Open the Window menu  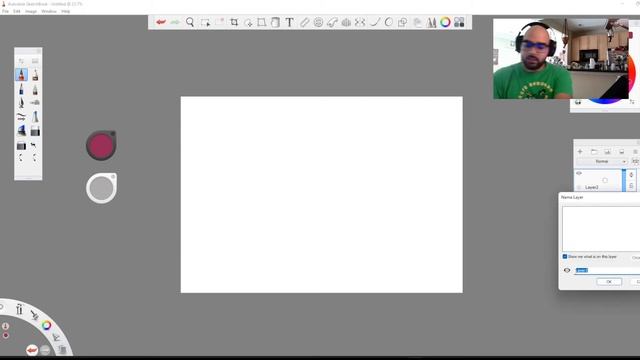pos(49,11)
